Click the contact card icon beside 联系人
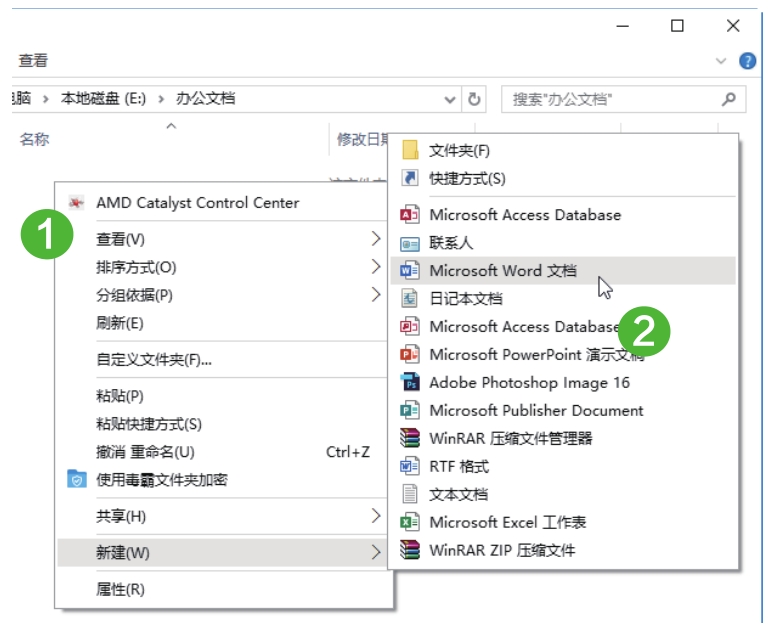Screen dimensions: 771x632 coord(410,243)
